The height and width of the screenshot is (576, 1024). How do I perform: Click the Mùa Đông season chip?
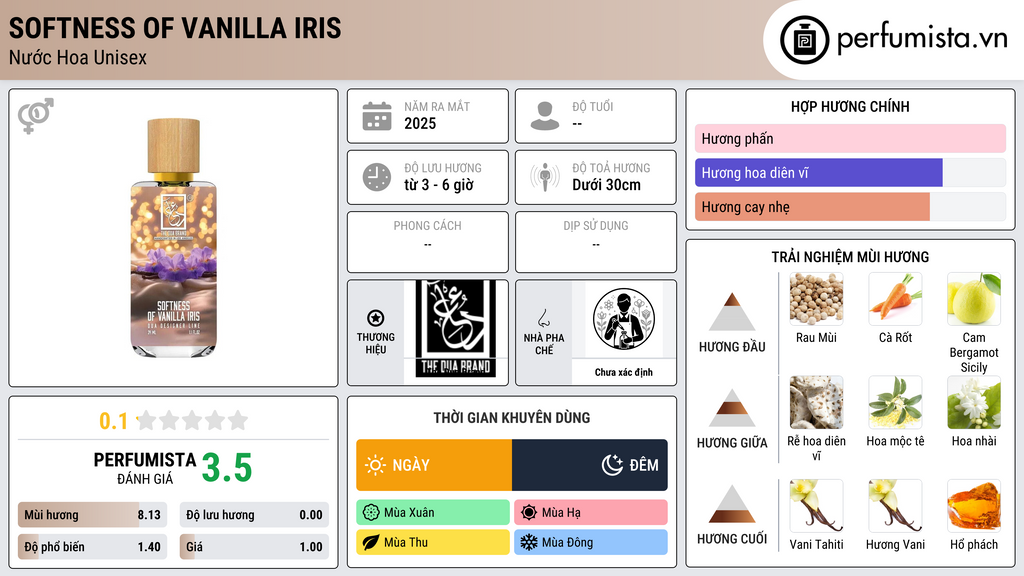click(x=591, y=542)
